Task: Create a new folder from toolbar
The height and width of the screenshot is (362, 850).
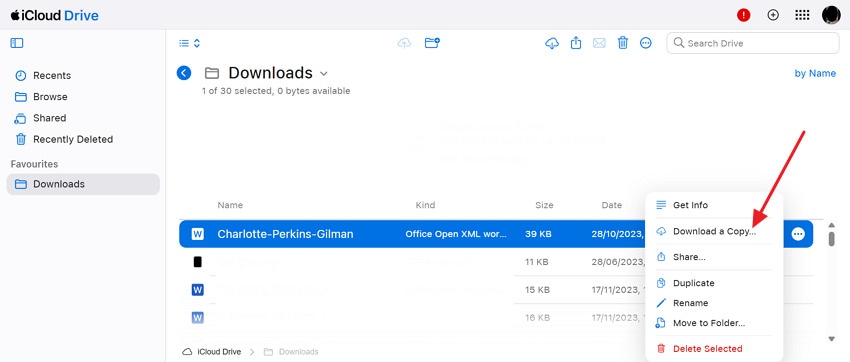Action: tap(432, 43)
